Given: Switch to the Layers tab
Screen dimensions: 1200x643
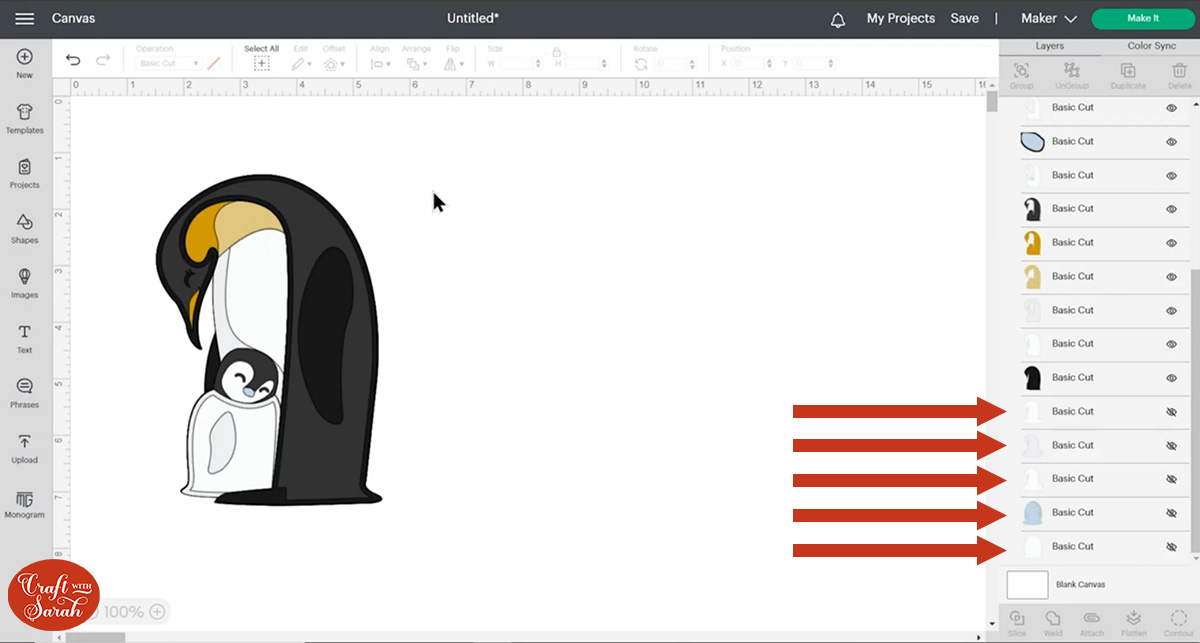Looking at the screenshot, I should 1049,46.
